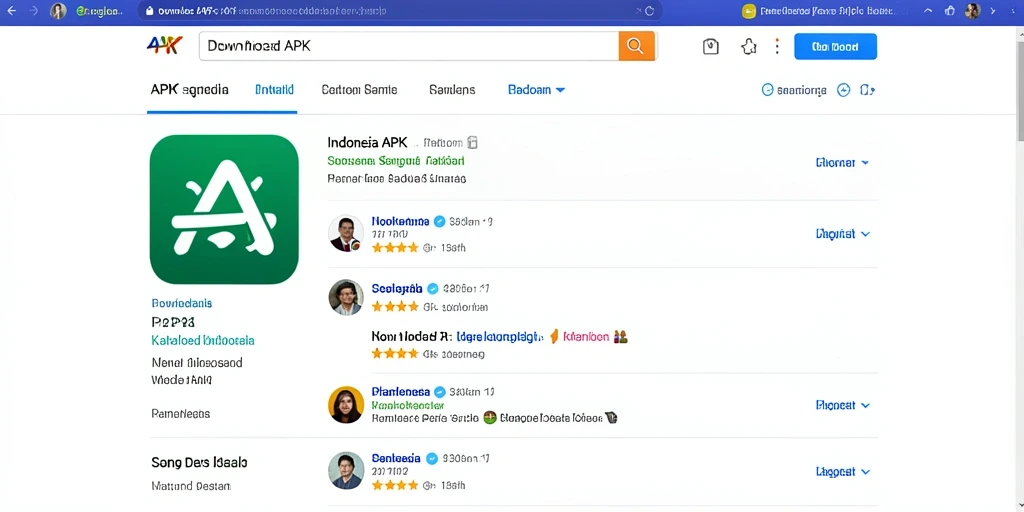Switch to the Bntatld tab
The width and height of the screenshot is (1024, 512).
274,90
